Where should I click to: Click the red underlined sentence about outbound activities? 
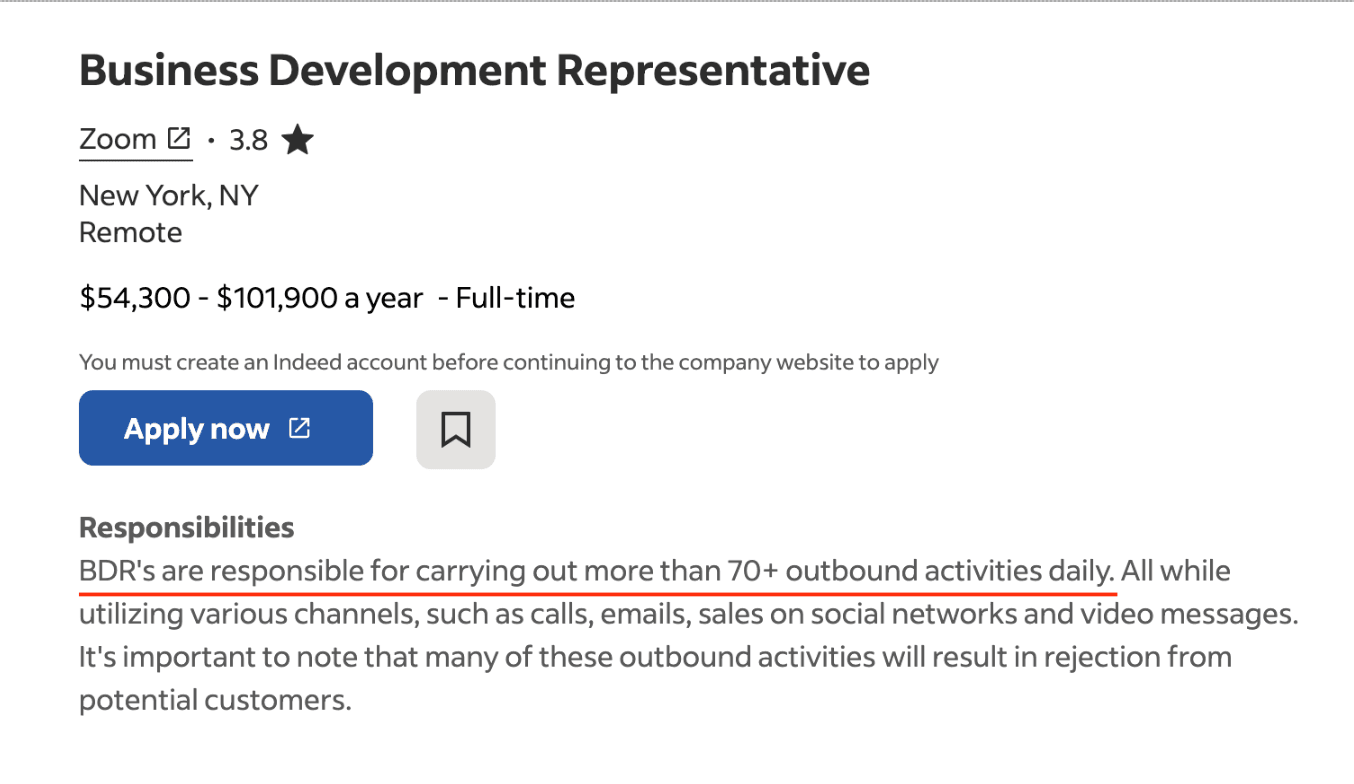point(600,570)
